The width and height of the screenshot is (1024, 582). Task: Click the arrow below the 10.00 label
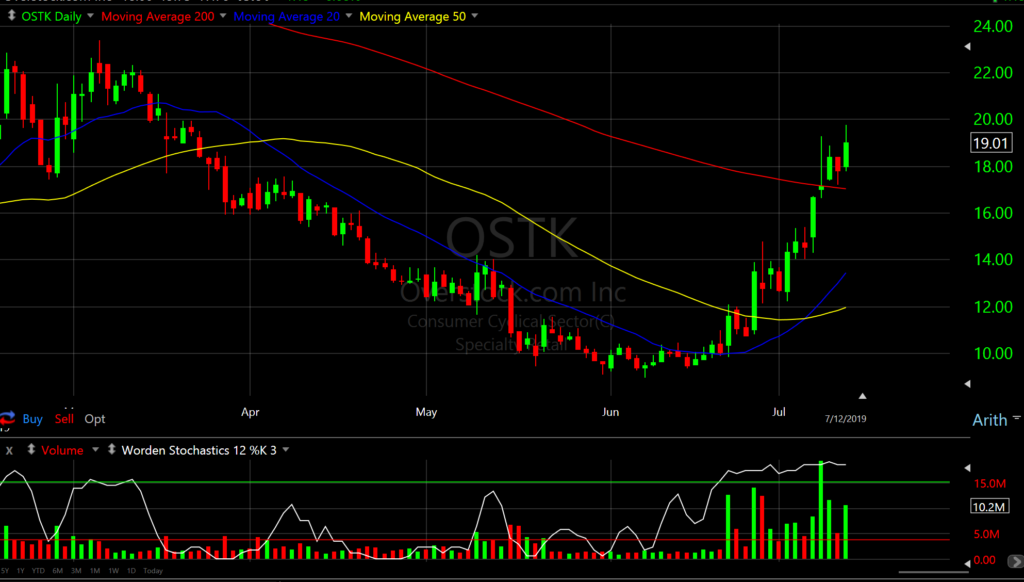click(x=968, y=384)
